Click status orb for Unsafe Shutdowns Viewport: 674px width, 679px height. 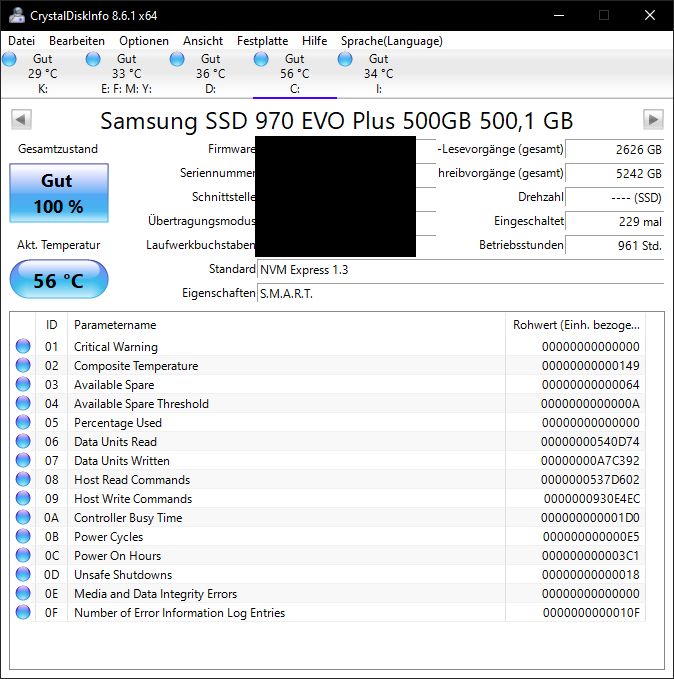[x=23, y=574]
